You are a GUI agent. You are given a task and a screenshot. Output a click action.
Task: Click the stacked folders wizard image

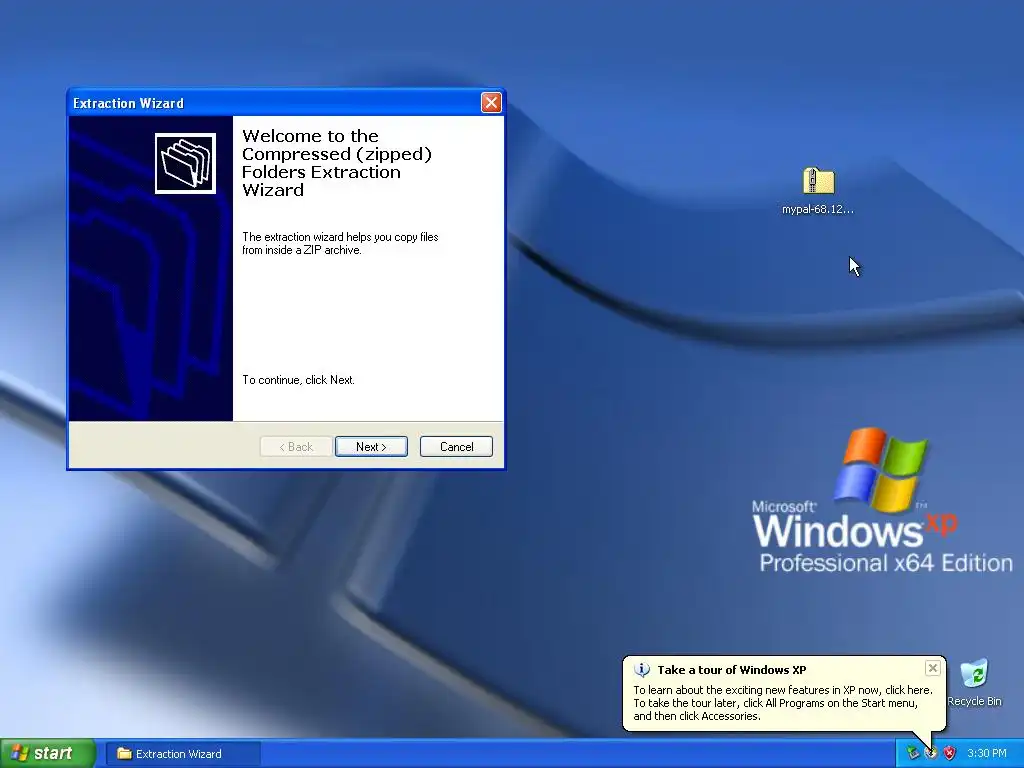(185, 163)
